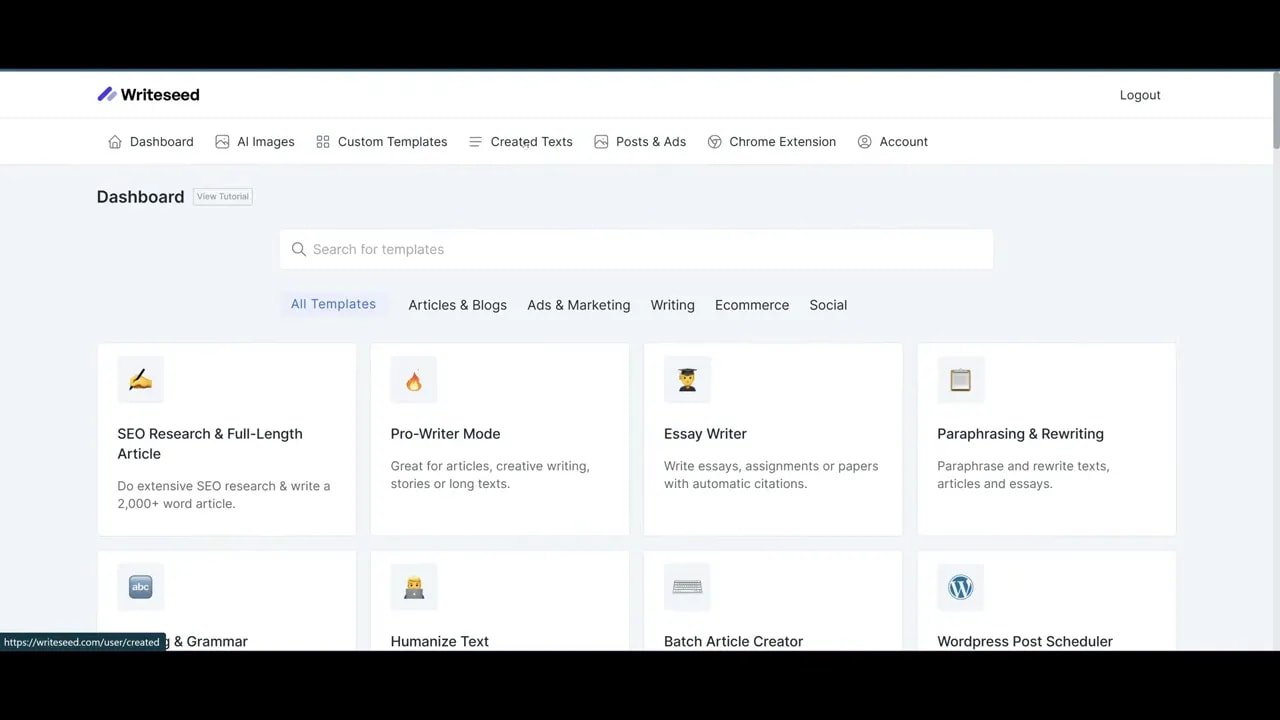Switch to the Articles & Blogs tab
1280x720 pixels.
(x=457, y=305)
